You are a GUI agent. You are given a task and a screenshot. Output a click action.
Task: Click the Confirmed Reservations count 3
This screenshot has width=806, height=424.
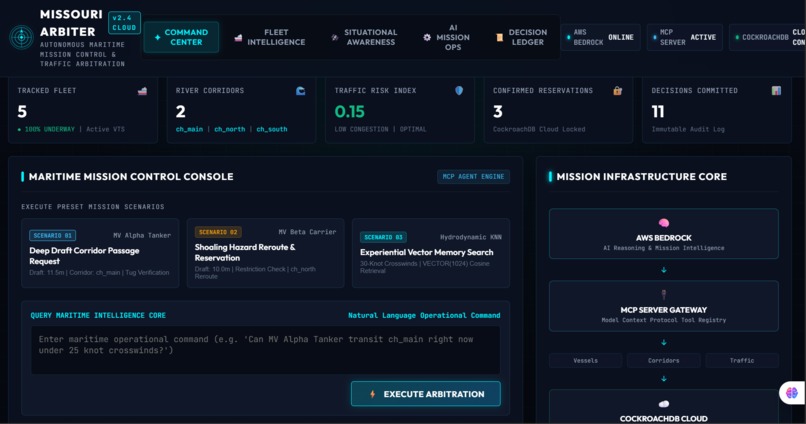[x=498, y=112]
